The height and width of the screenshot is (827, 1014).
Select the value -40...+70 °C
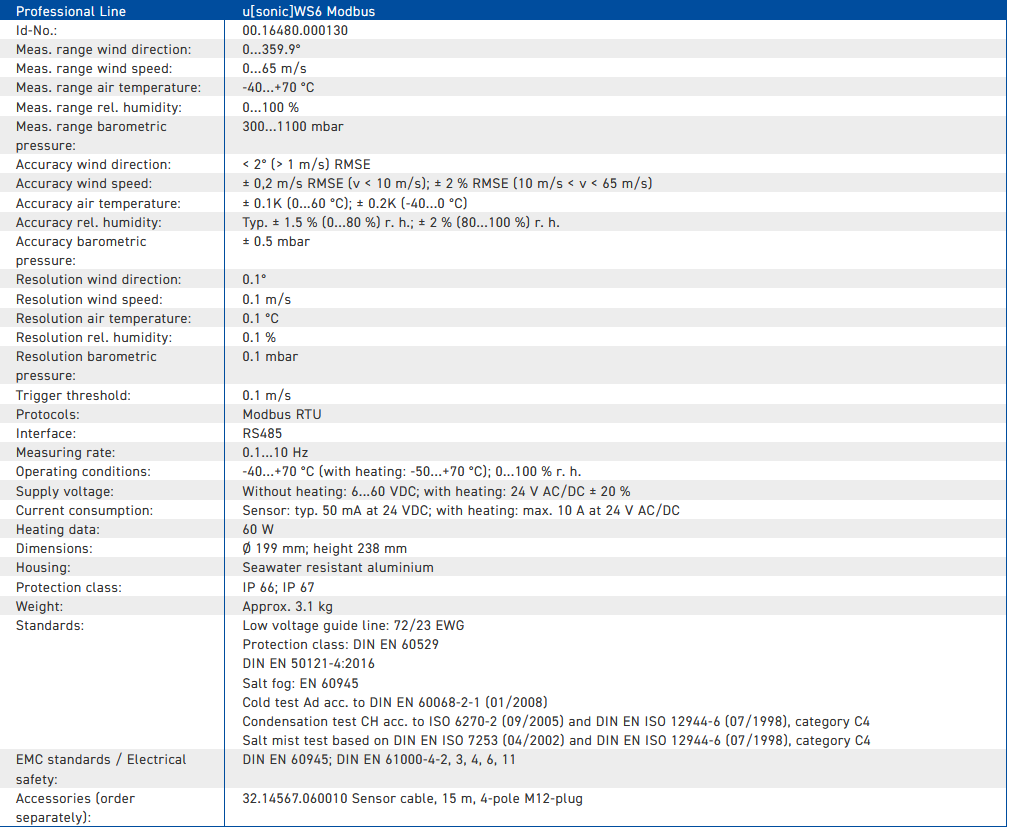tap(278, 87)
